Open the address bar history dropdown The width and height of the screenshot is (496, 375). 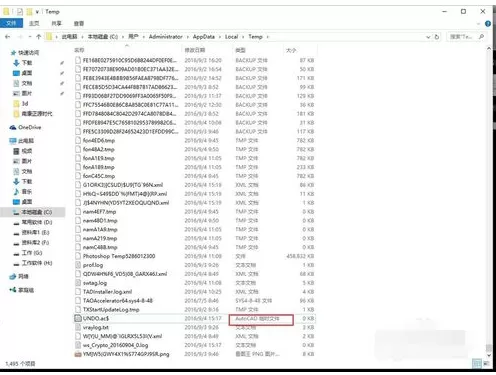(x=428, y=37)
